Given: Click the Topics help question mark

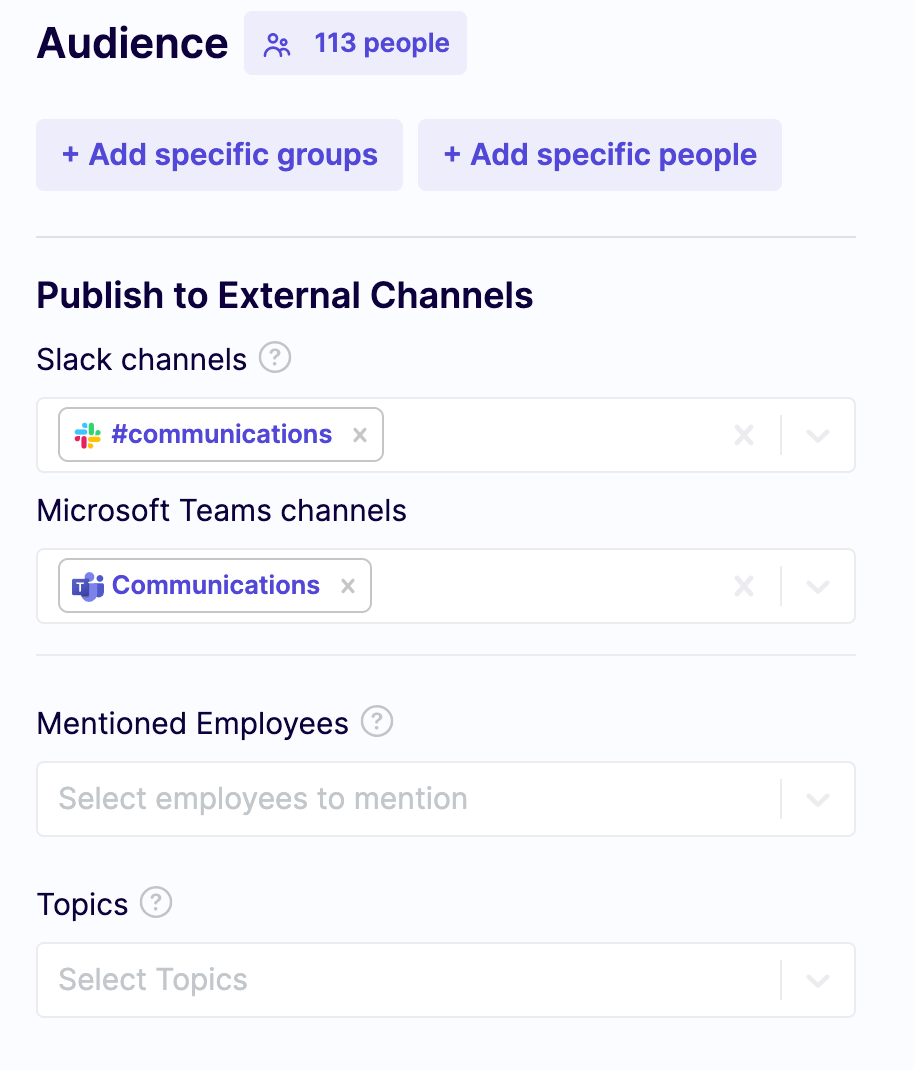Looking at the screenshot, I should click(x=156, y=904).
